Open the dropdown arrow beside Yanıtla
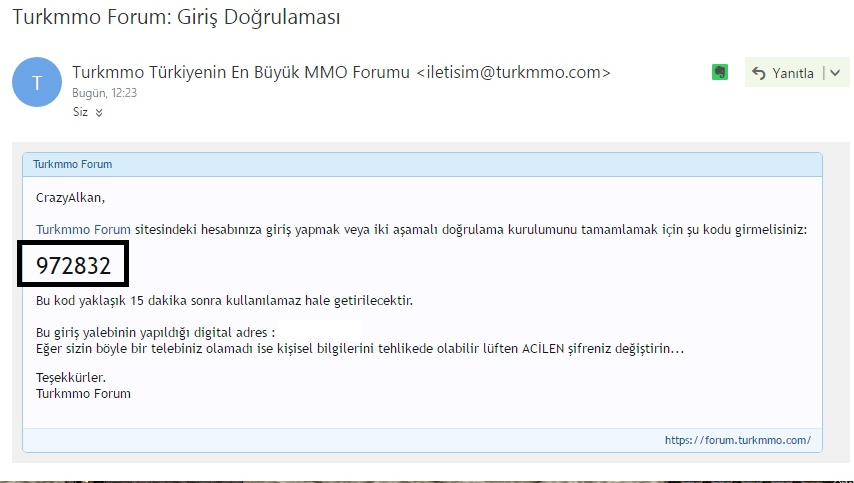The image size is (854, 483). (835, 72)
